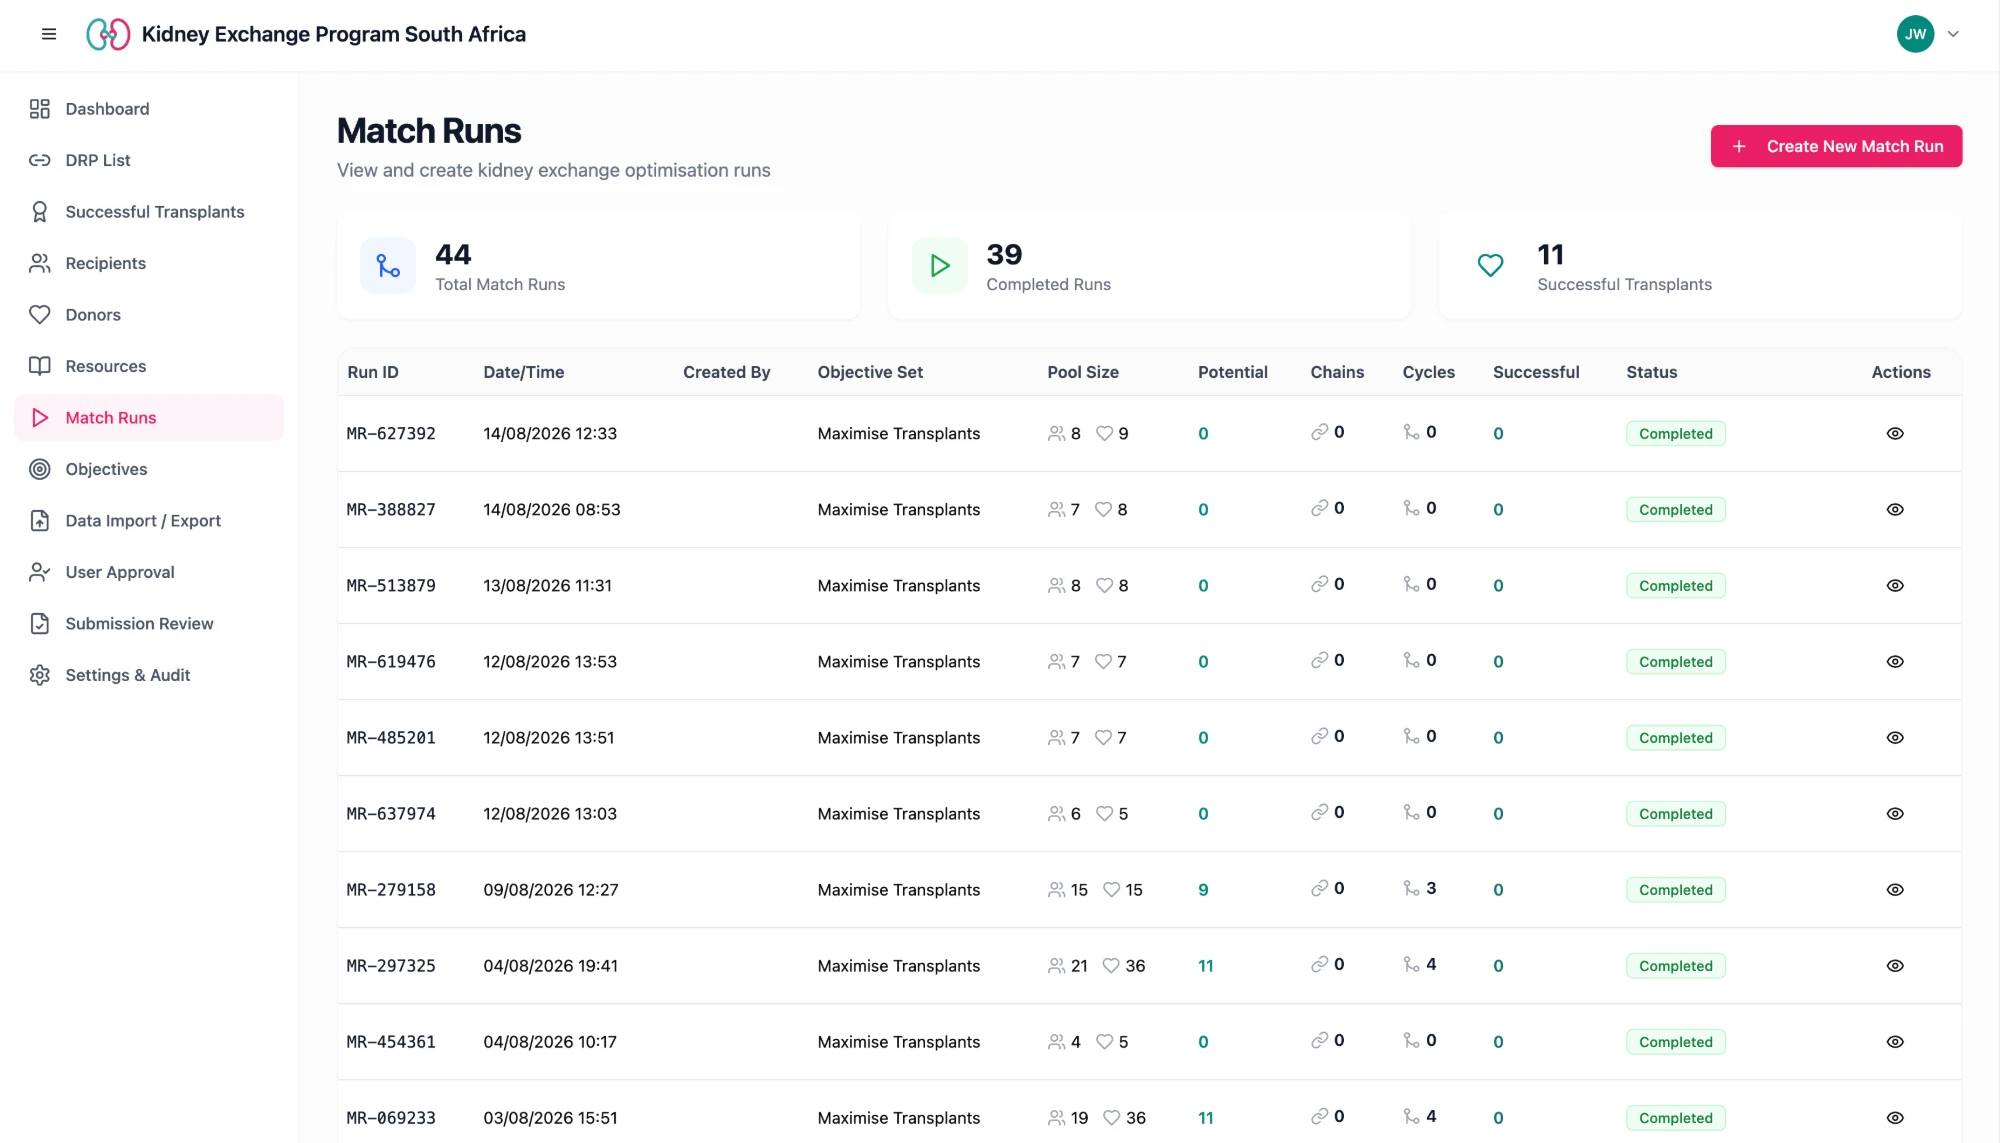Viewport: 2000px width, 1143px height.
Task: Click the Completed status badge for MR-279158
Action: tap(1675, 890)
